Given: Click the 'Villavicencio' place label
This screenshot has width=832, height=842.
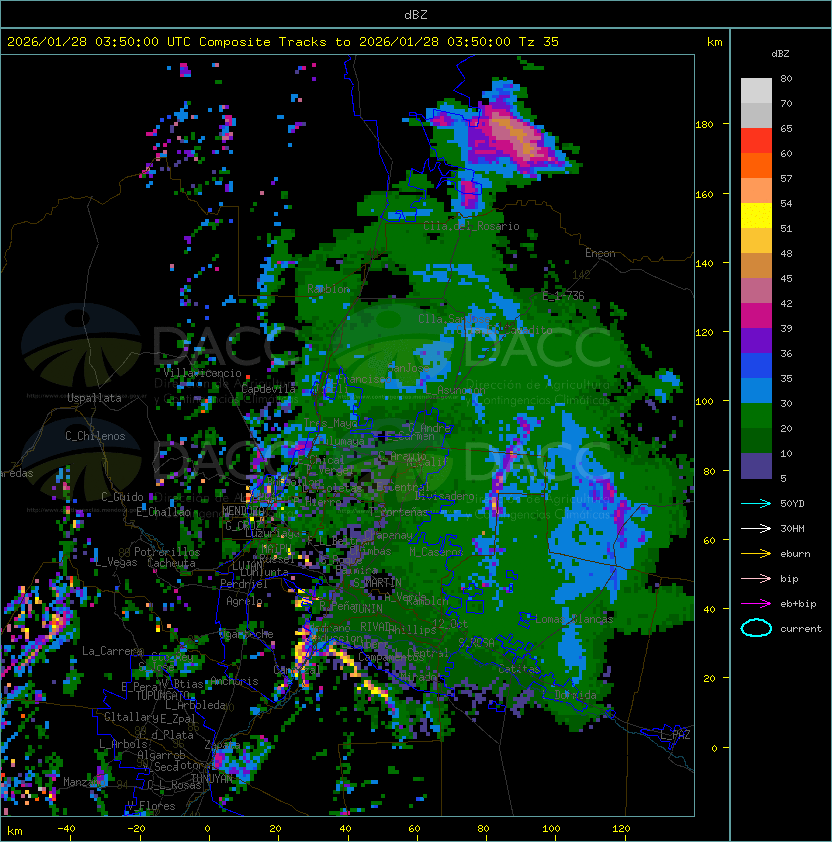Looking at the screenshot, I should pos(202,373).
